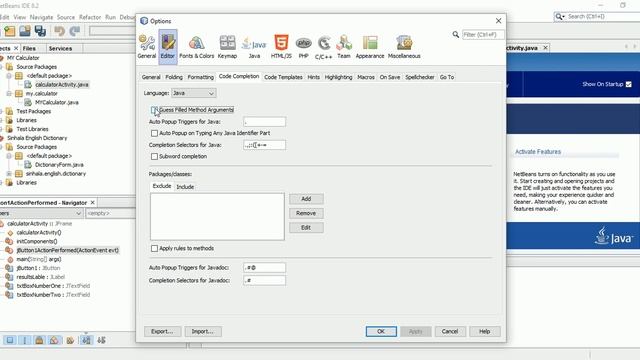Focus Completion Selectors for Javadoc field

[264, 280]
